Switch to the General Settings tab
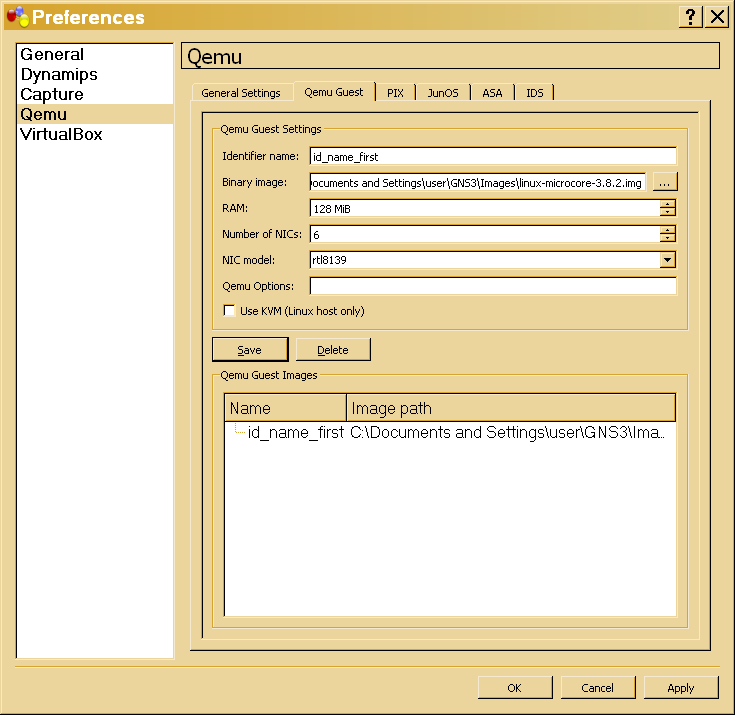This screenshot has width=735, height=715. tap(241, 93)
